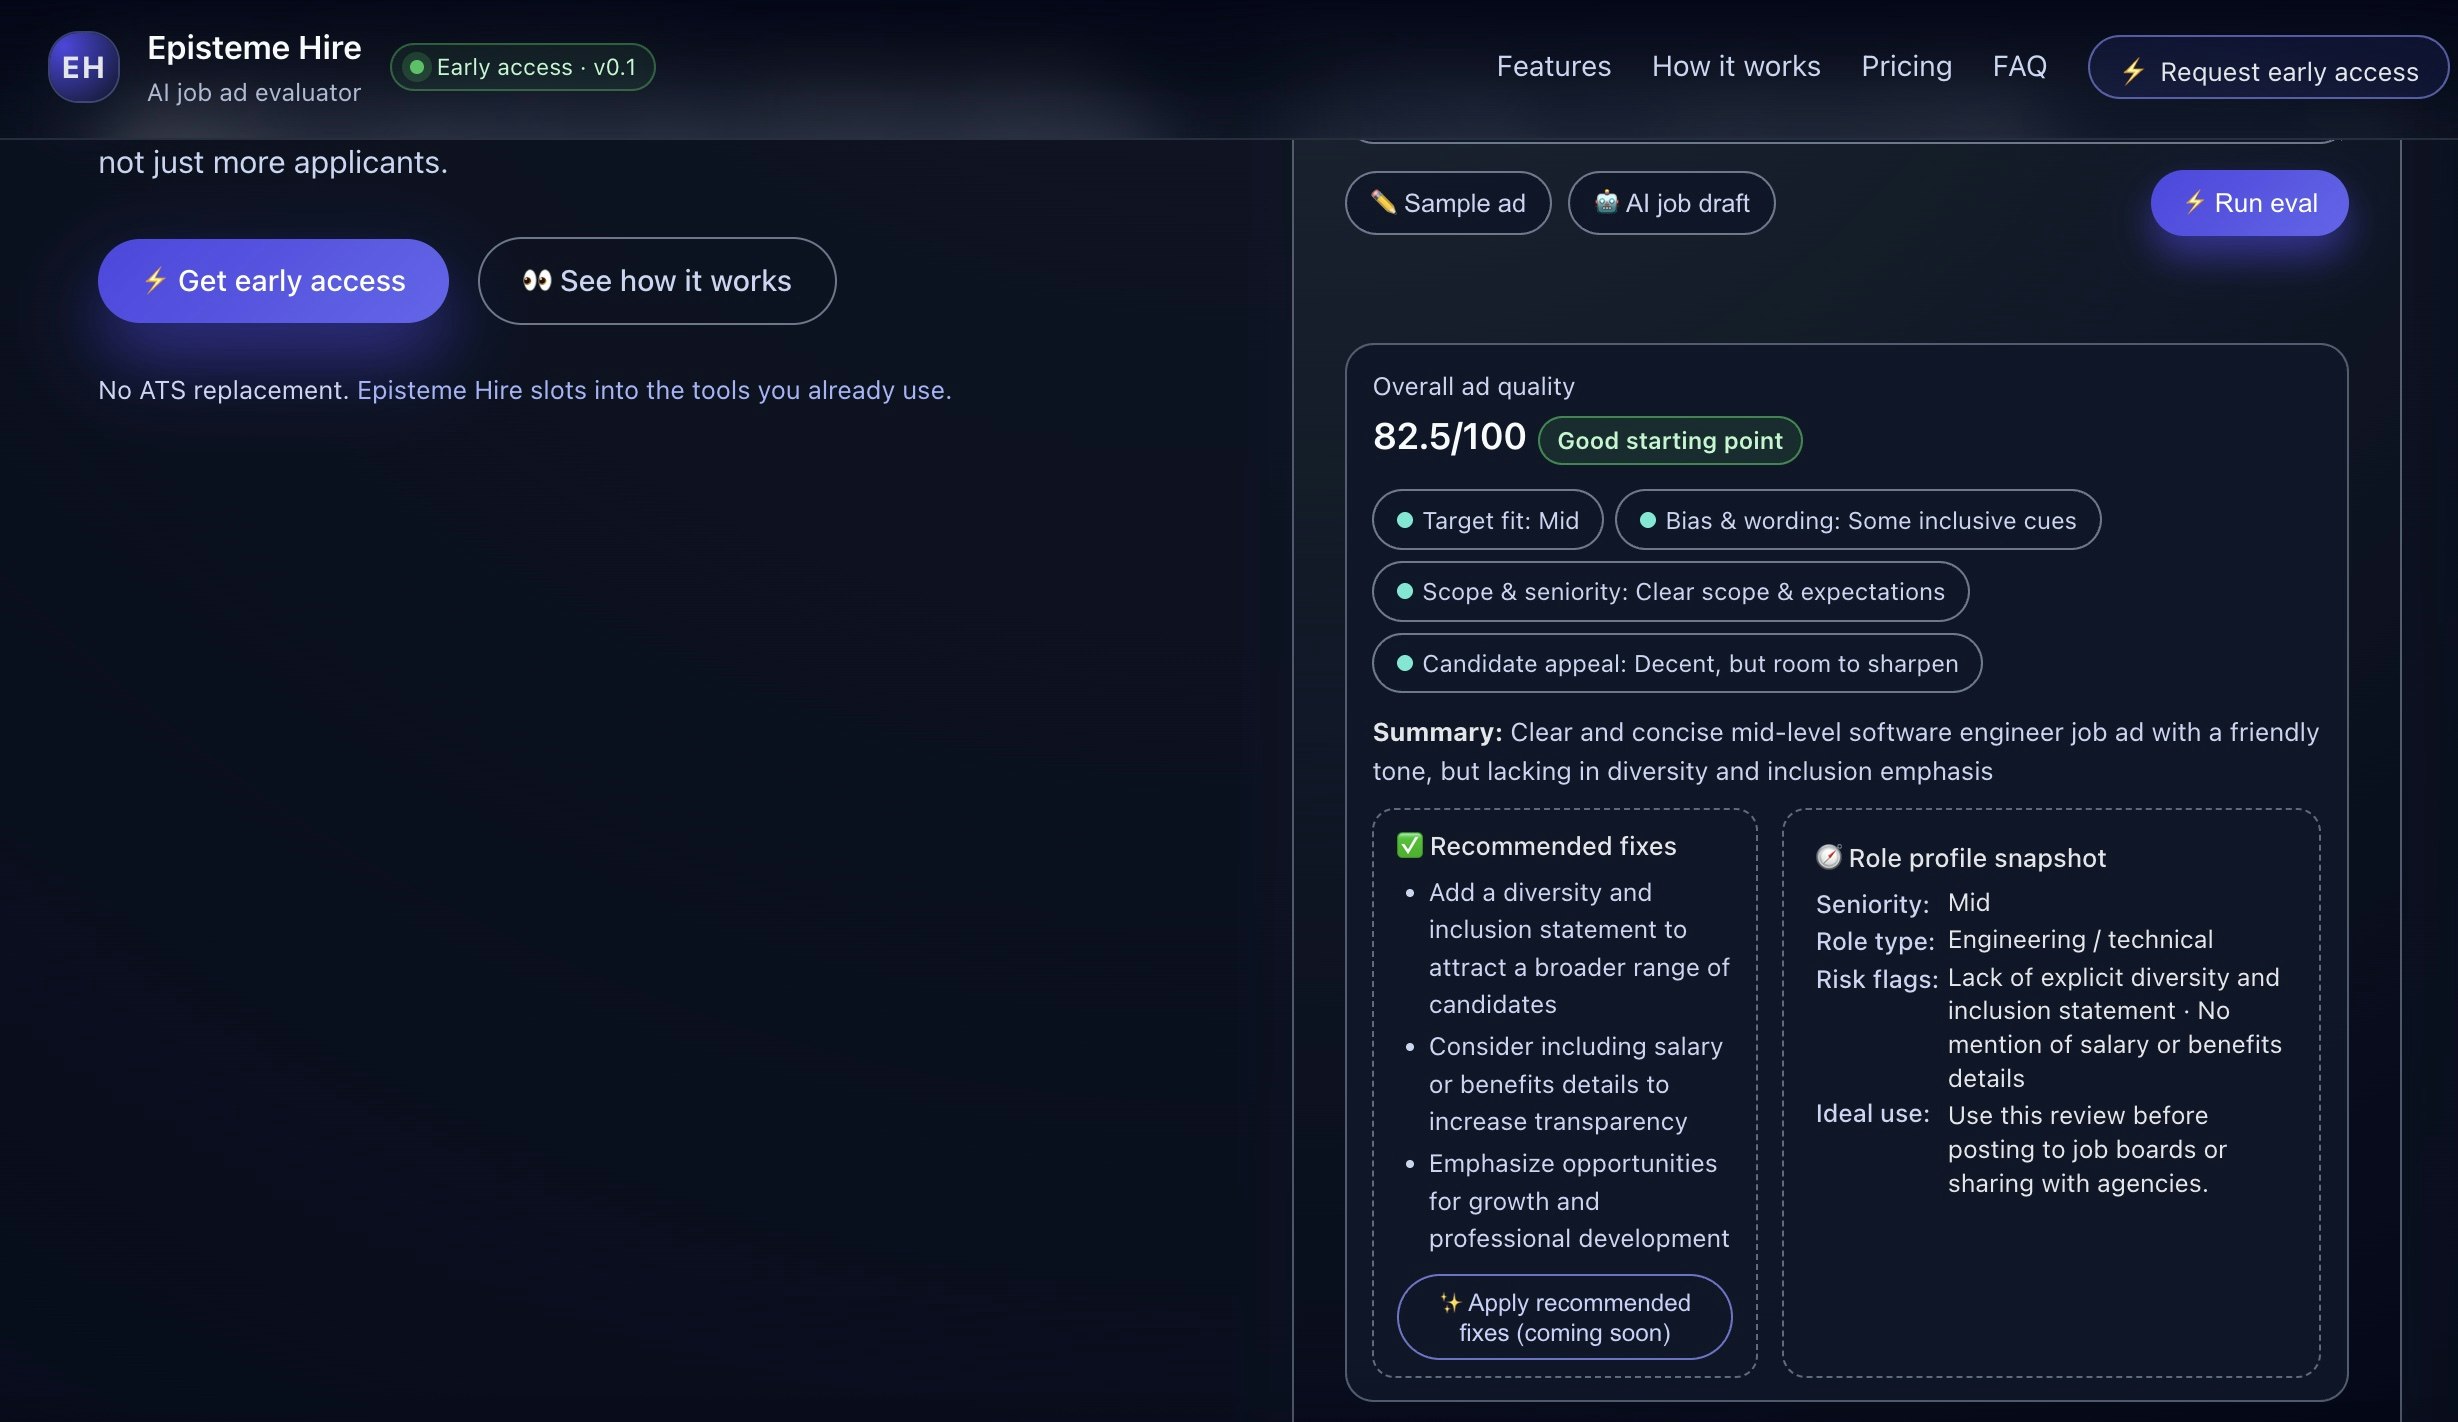Toggle the AI job draft chip
2458x1422 pixels.
pyautogui.click(x=1670, y=203)
